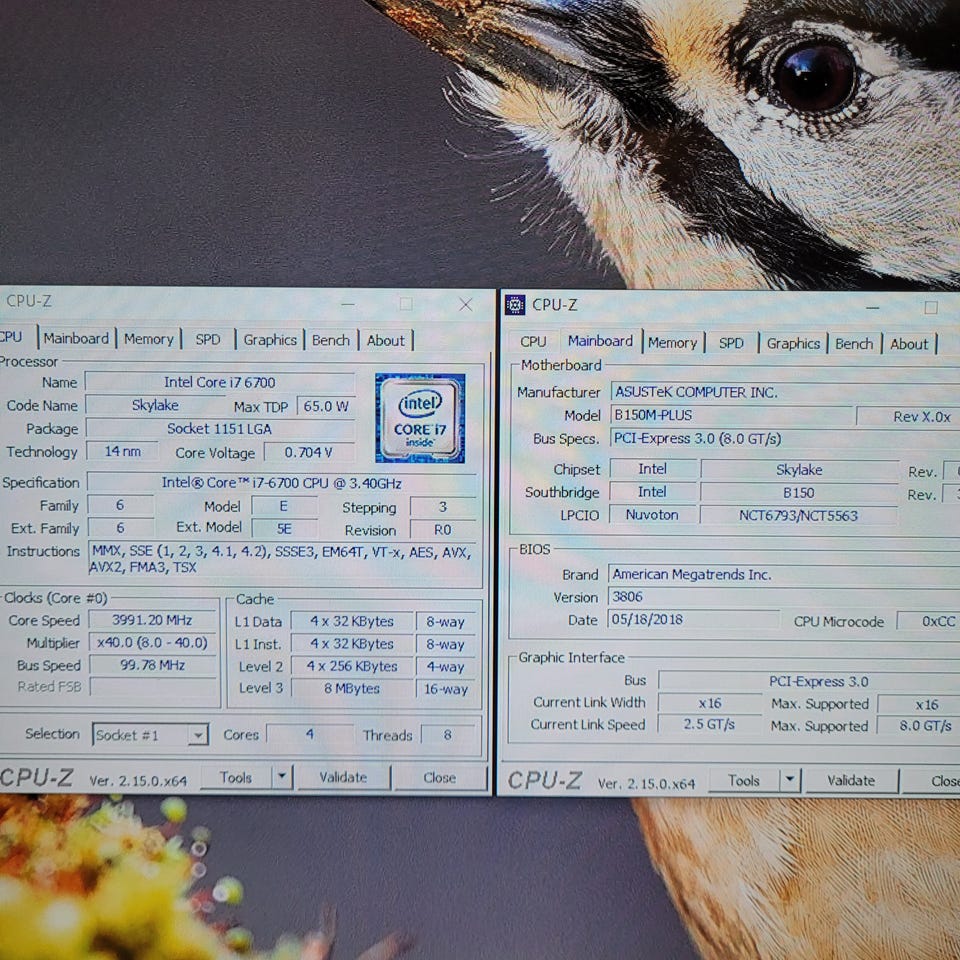Select Graphics tab in left CPU-Z window
This screenshot has width=960, height=960.
click(x=270, y=340)
